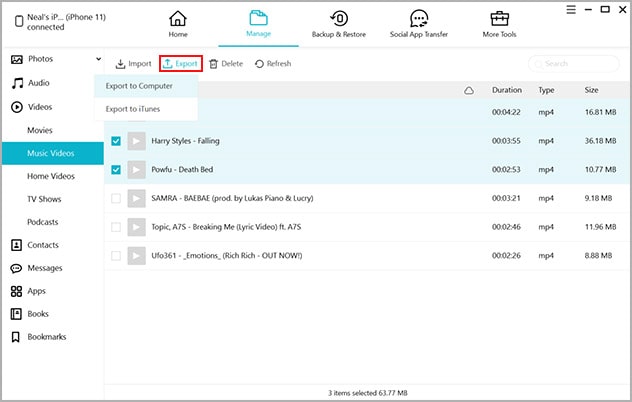Click the Bookmarks ribbon icon
Image resolution: width=632 pixels, height=402 pixels.
[x=15, y=337]
